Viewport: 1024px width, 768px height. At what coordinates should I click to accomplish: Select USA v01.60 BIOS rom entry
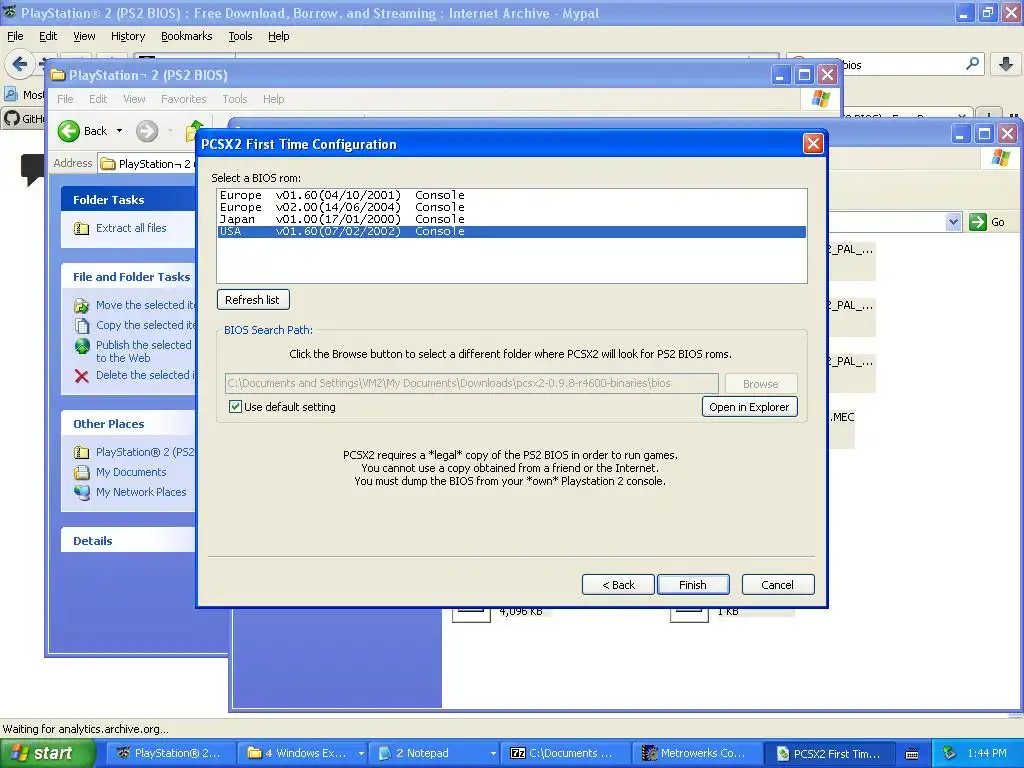point(511,231)
